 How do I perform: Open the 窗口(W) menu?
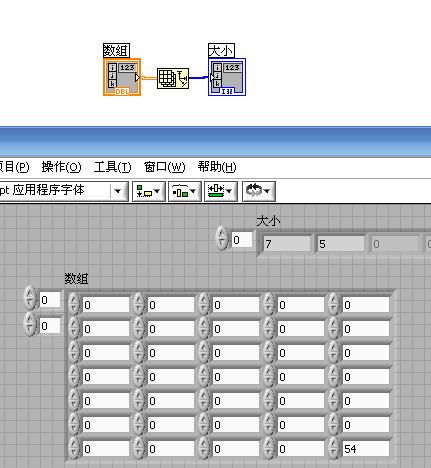(x=164, y=167)
